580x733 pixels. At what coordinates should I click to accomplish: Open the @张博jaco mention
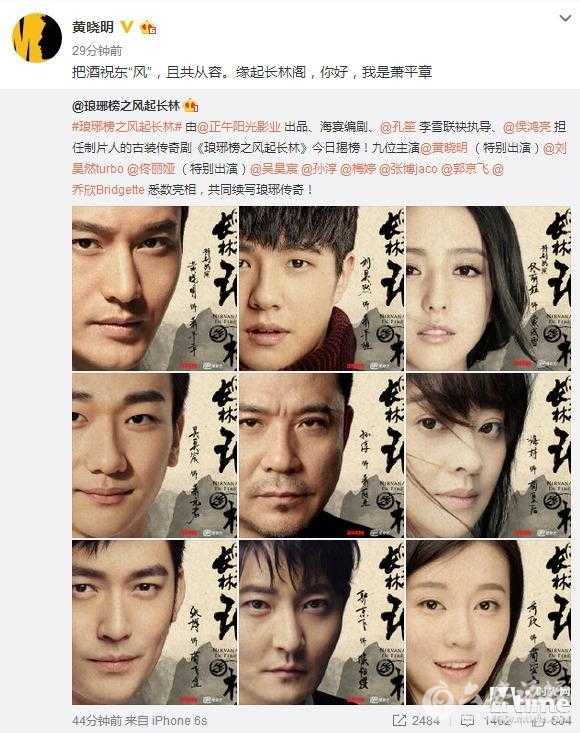point(408,169)
